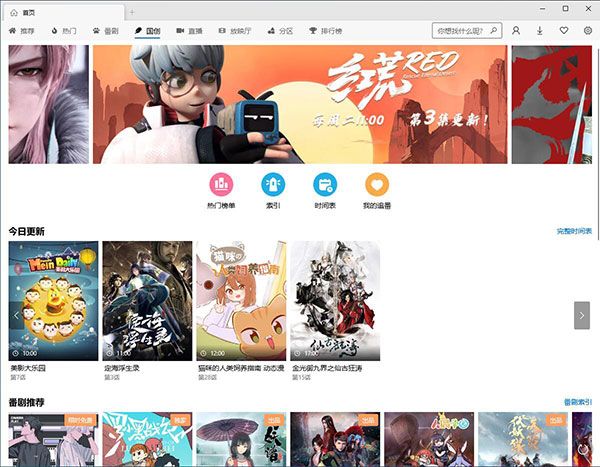This screenshot has width=600, height=467.
Task: Open the user account icon
Action: coord(516,31)
